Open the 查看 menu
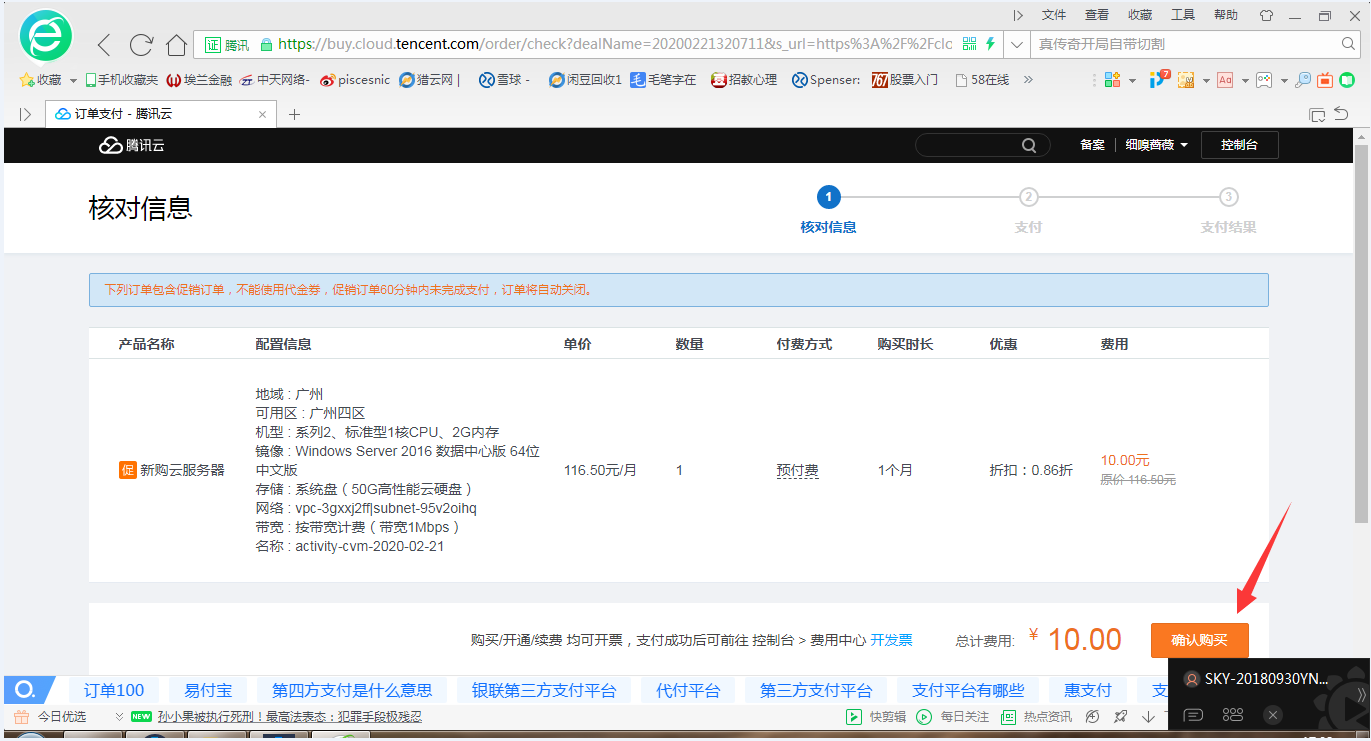The image size is (1371, 741). coord(1097,15)
